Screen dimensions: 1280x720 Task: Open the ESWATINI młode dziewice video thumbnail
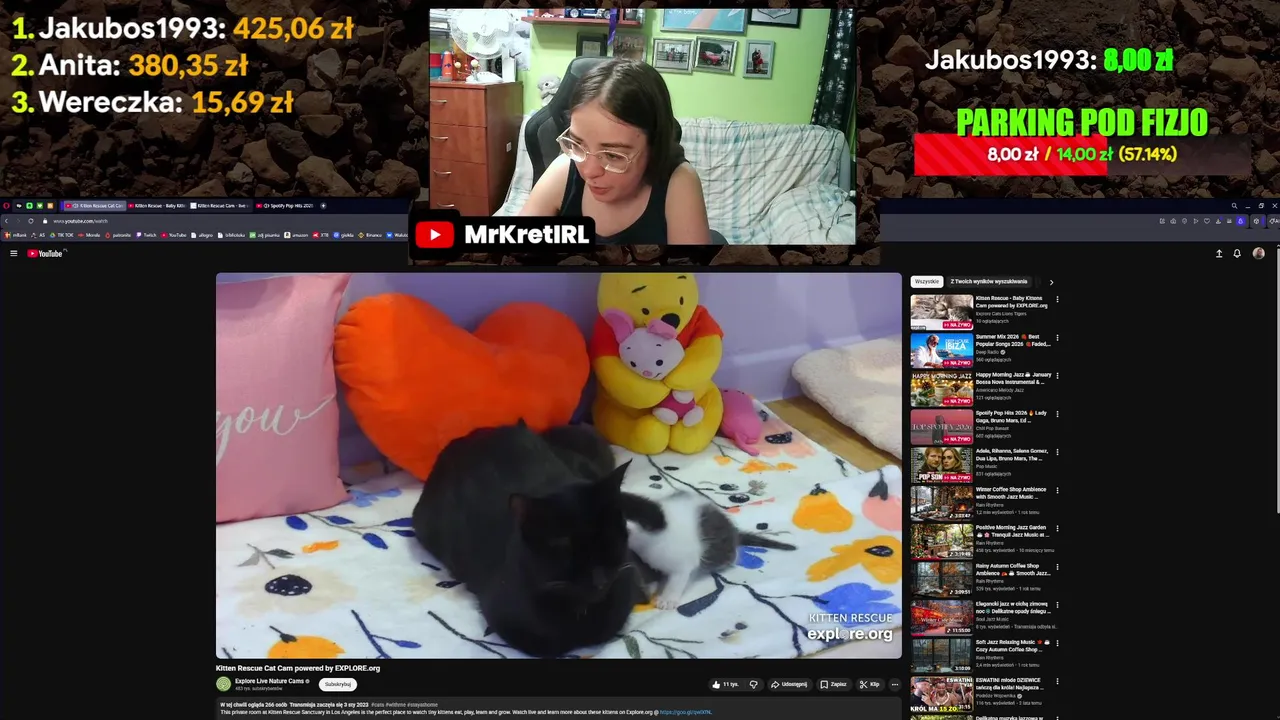coord(941,694)
